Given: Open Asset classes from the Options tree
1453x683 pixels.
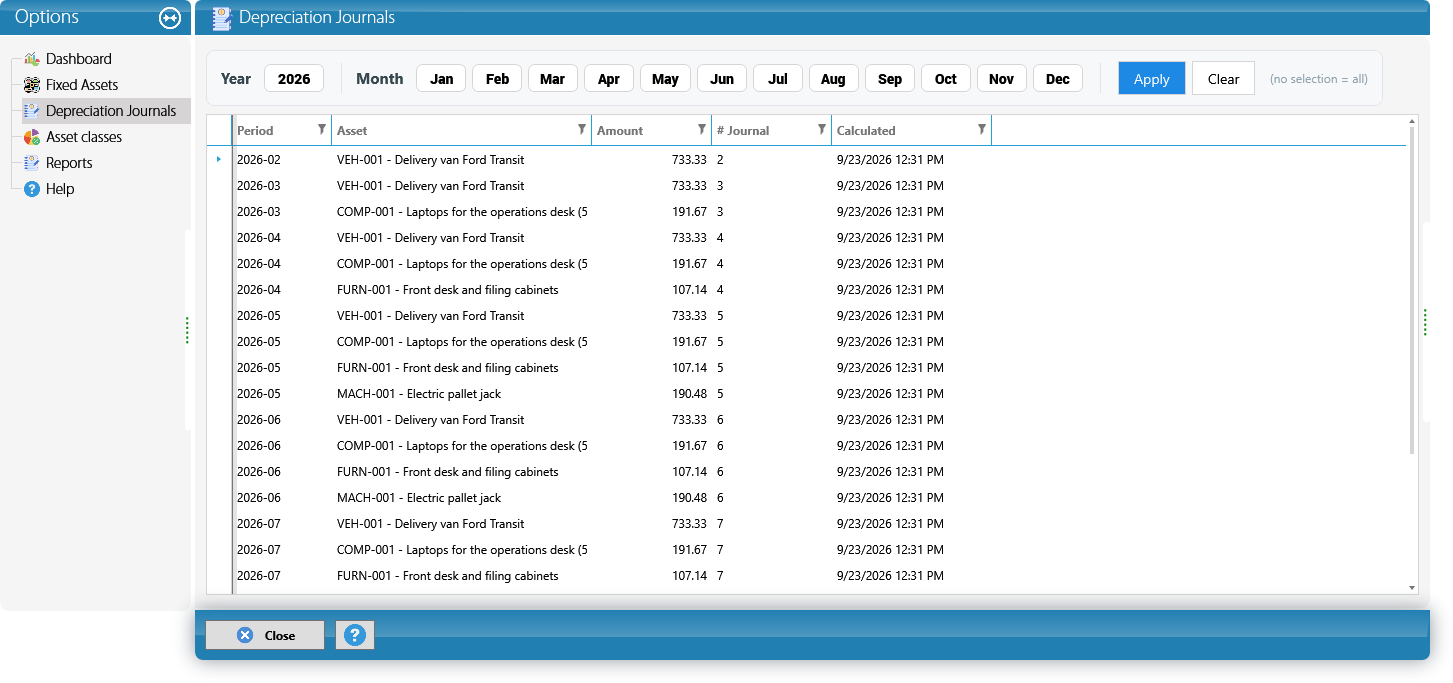Looking at the screenshot, I should click(x=84, y=137).
